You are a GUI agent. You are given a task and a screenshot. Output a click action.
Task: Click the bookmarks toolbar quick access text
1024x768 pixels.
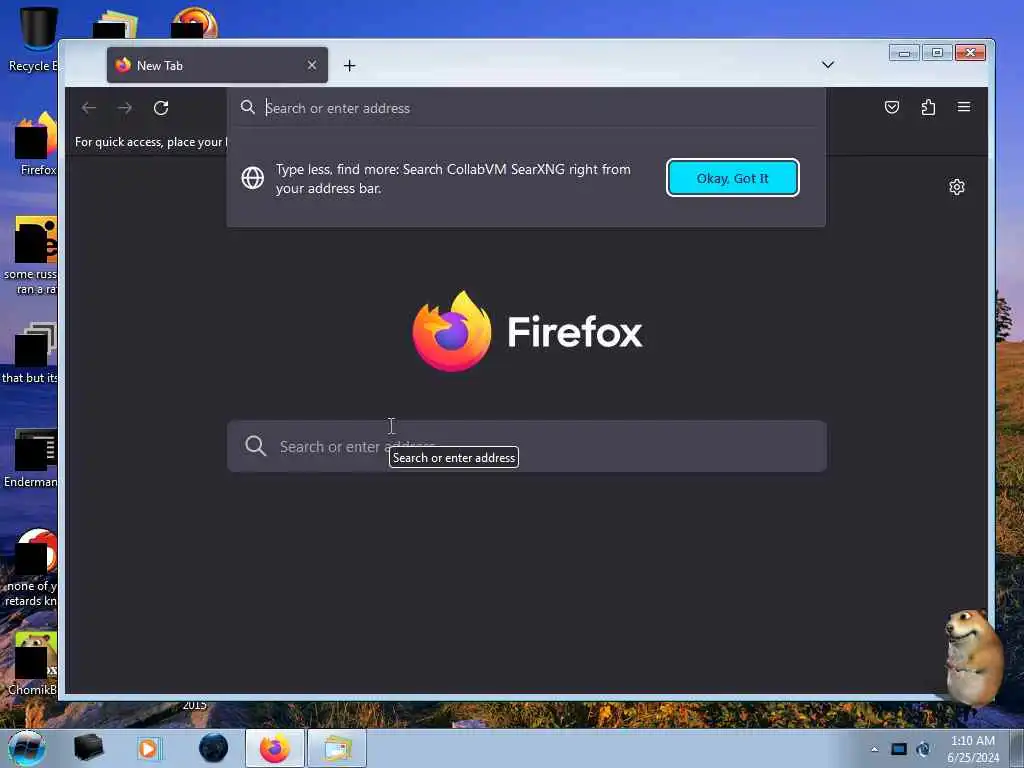click(151, 142)
